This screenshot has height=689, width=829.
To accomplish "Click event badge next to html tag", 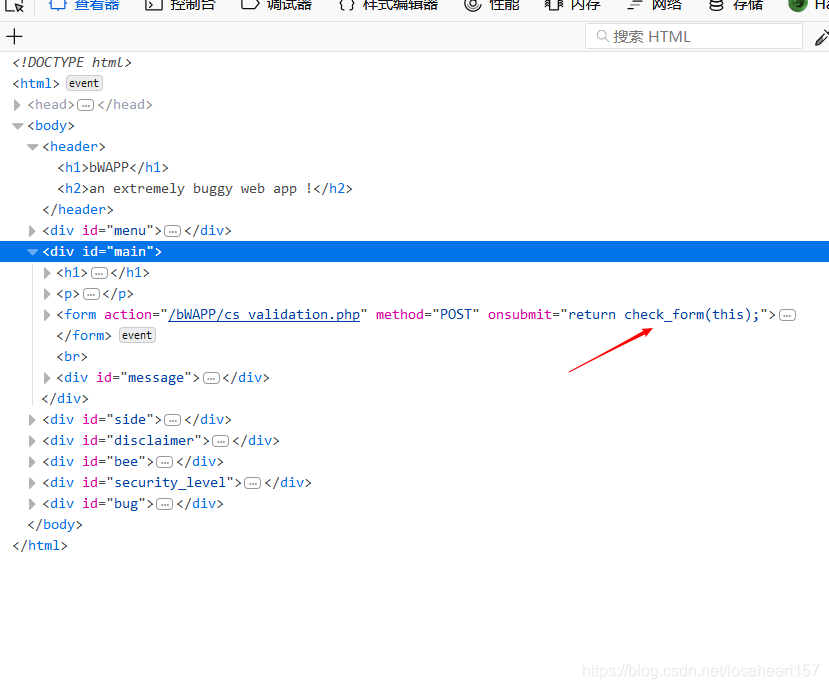I will (84, 83).
